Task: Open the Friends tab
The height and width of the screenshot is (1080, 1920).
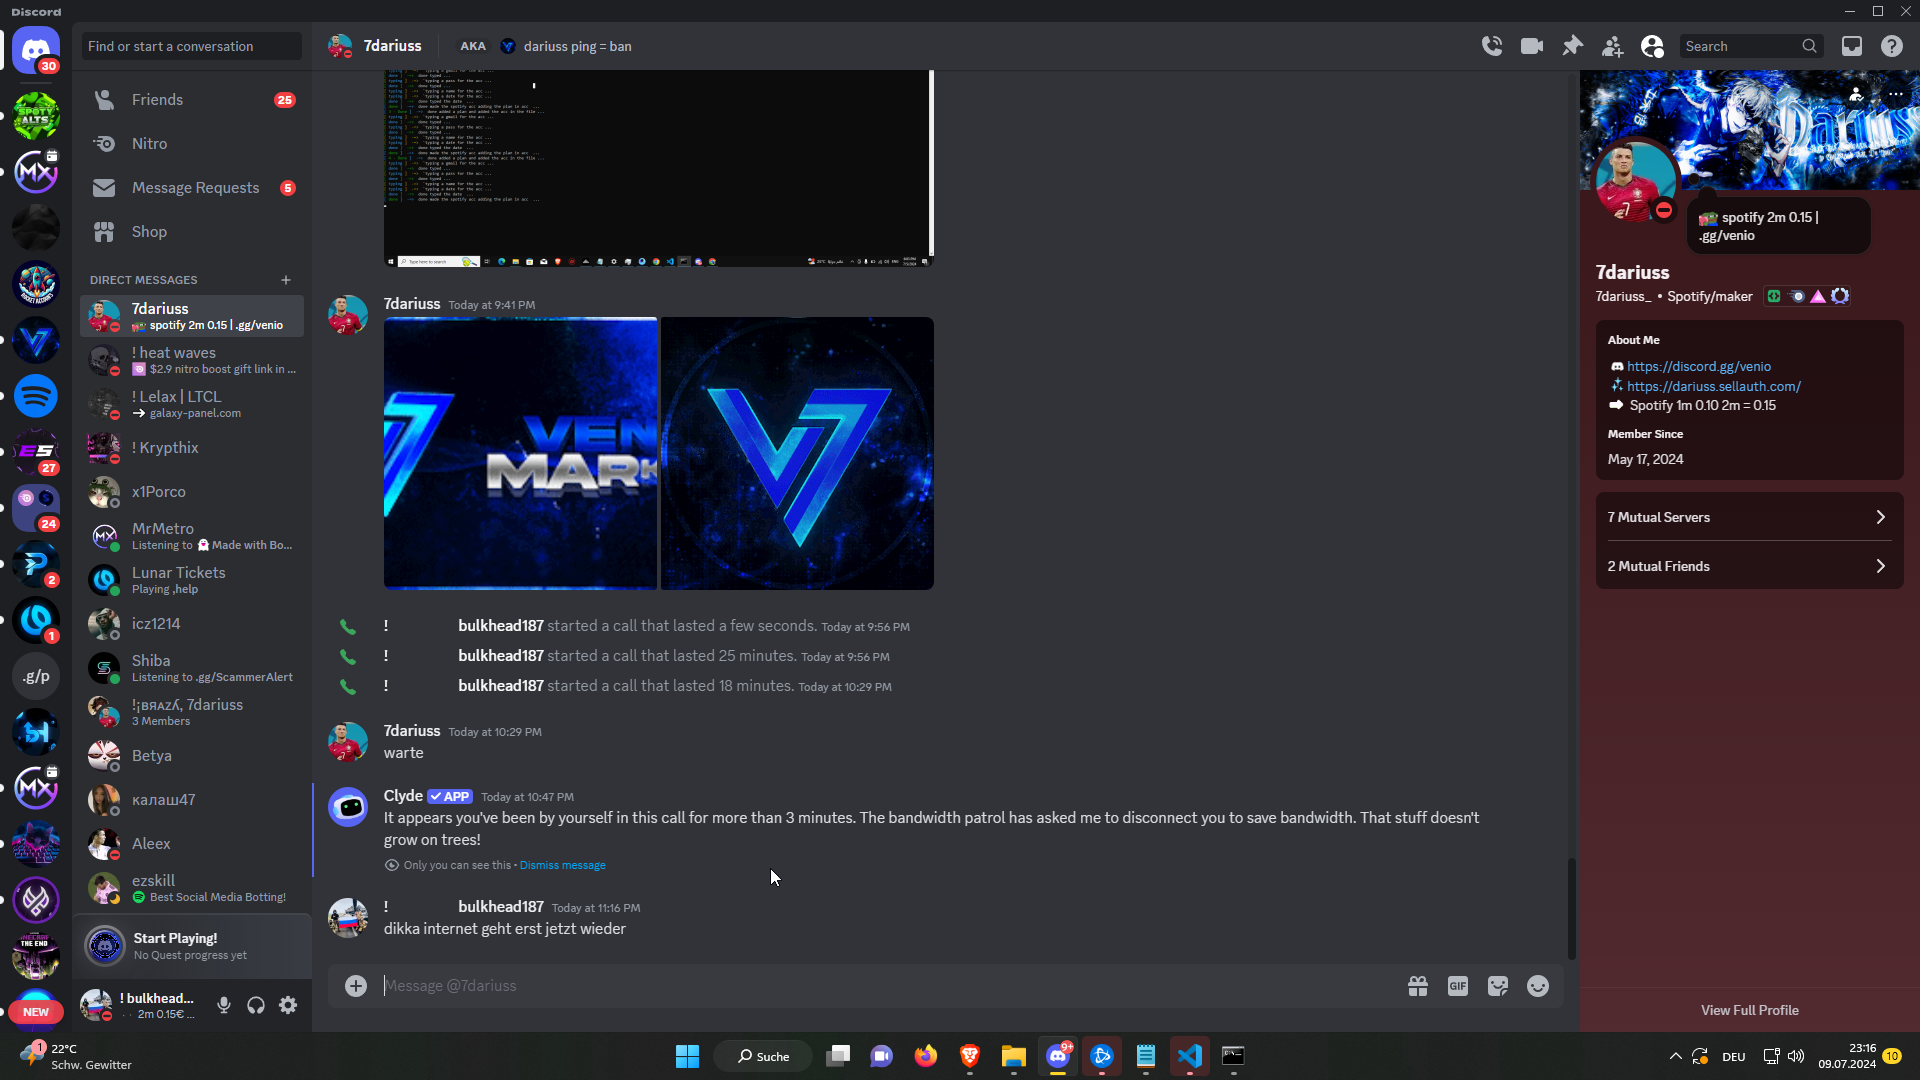Action: point(158,100)
